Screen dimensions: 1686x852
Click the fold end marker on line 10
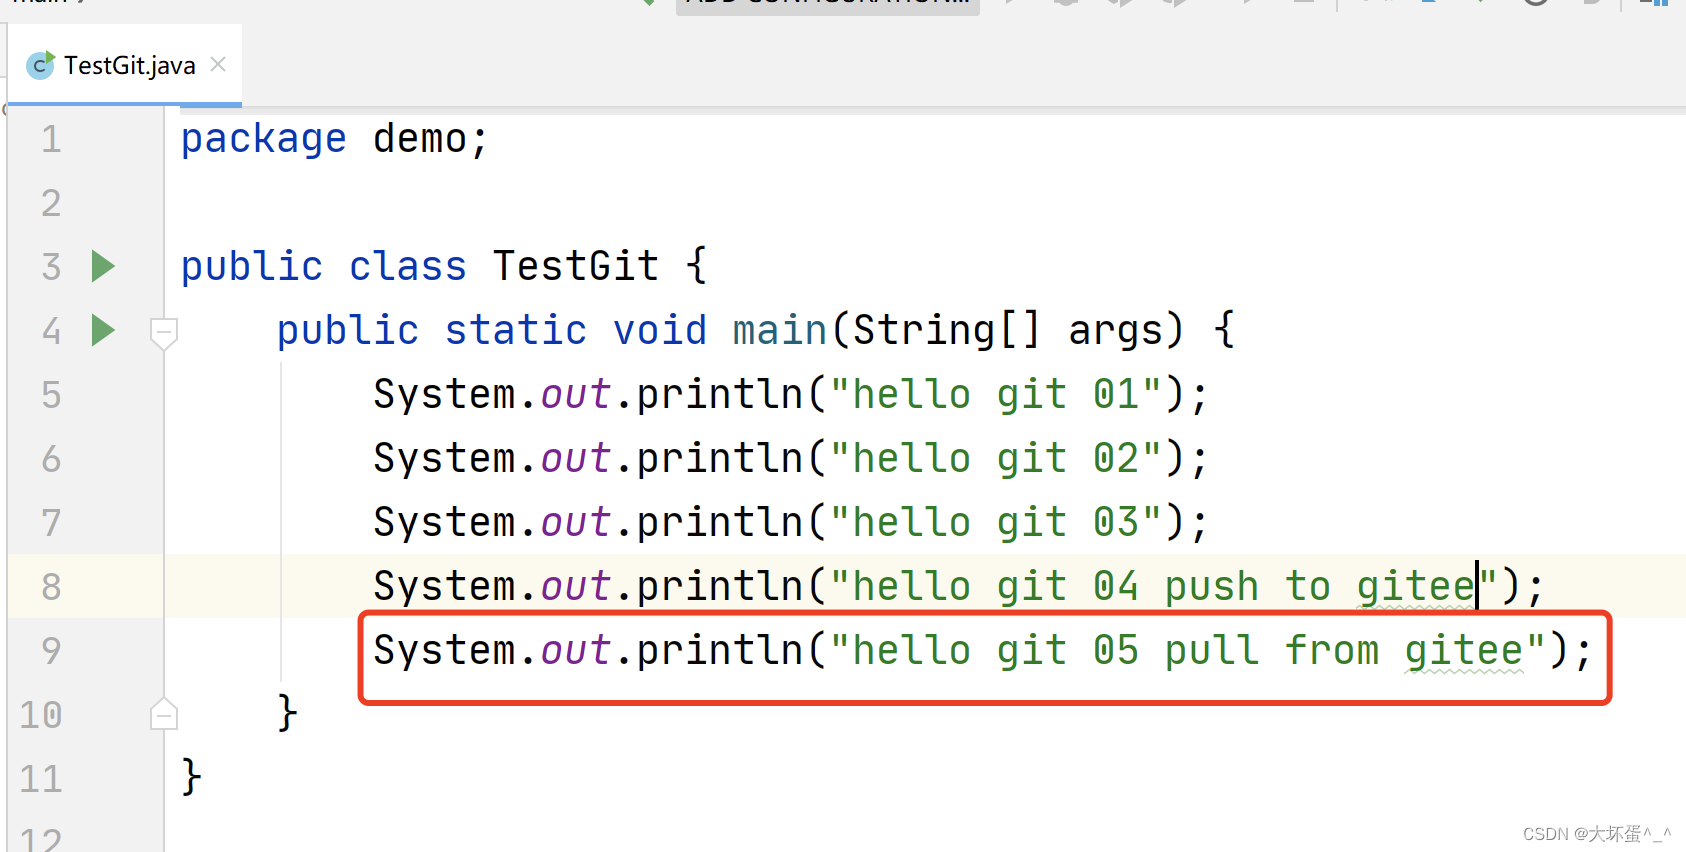[x=164, y=713]
